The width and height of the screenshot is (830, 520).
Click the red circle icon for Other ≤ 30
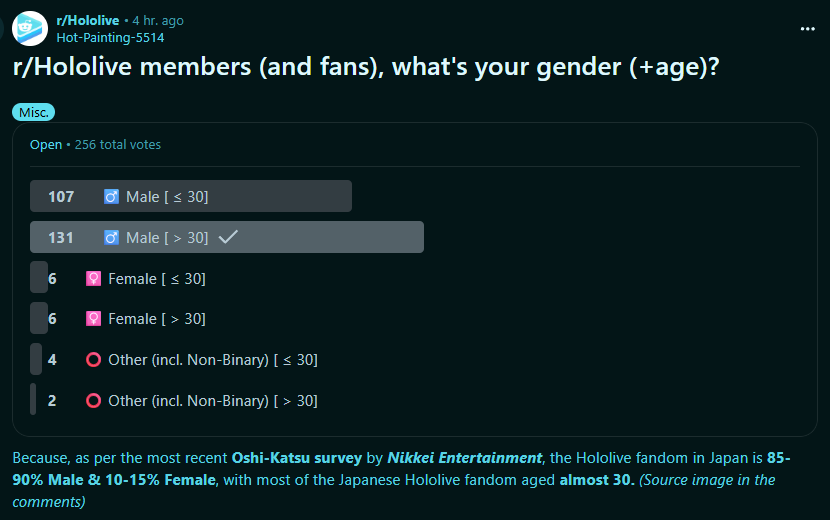(93, 360)
